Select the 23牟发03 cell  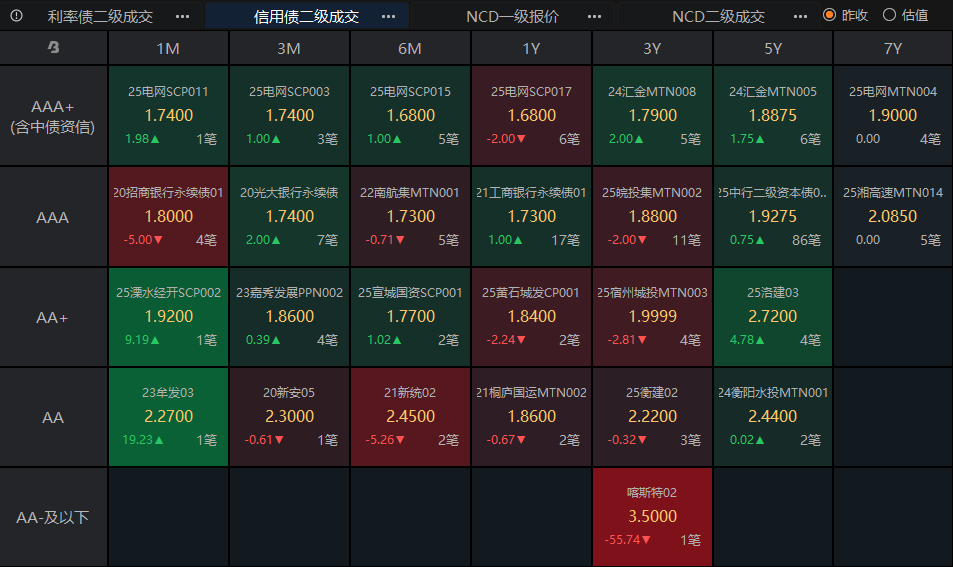click(x=168, y=417)
